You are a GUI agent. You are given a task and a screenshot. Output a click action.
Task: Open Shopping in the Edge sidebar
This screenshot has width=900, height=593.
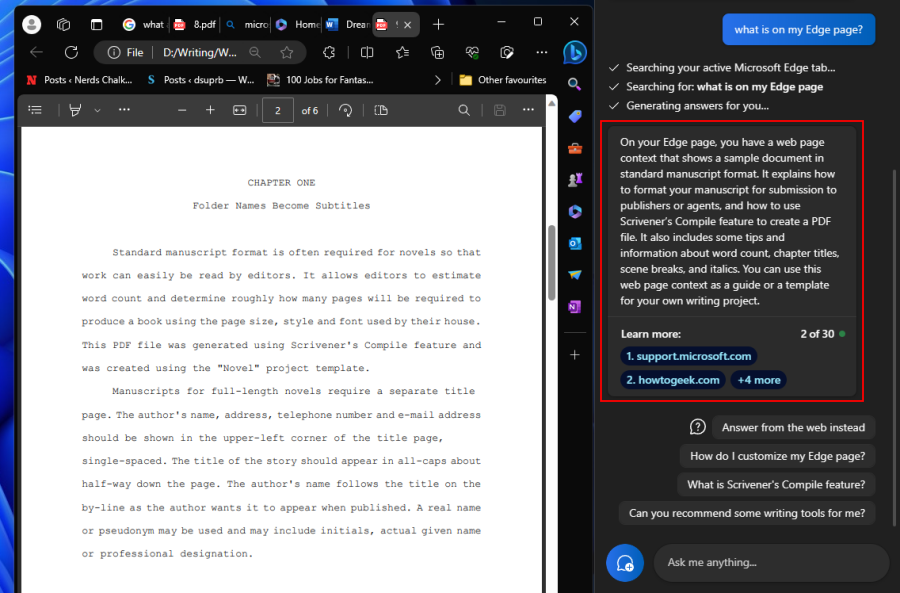click(x=575, y=117)
